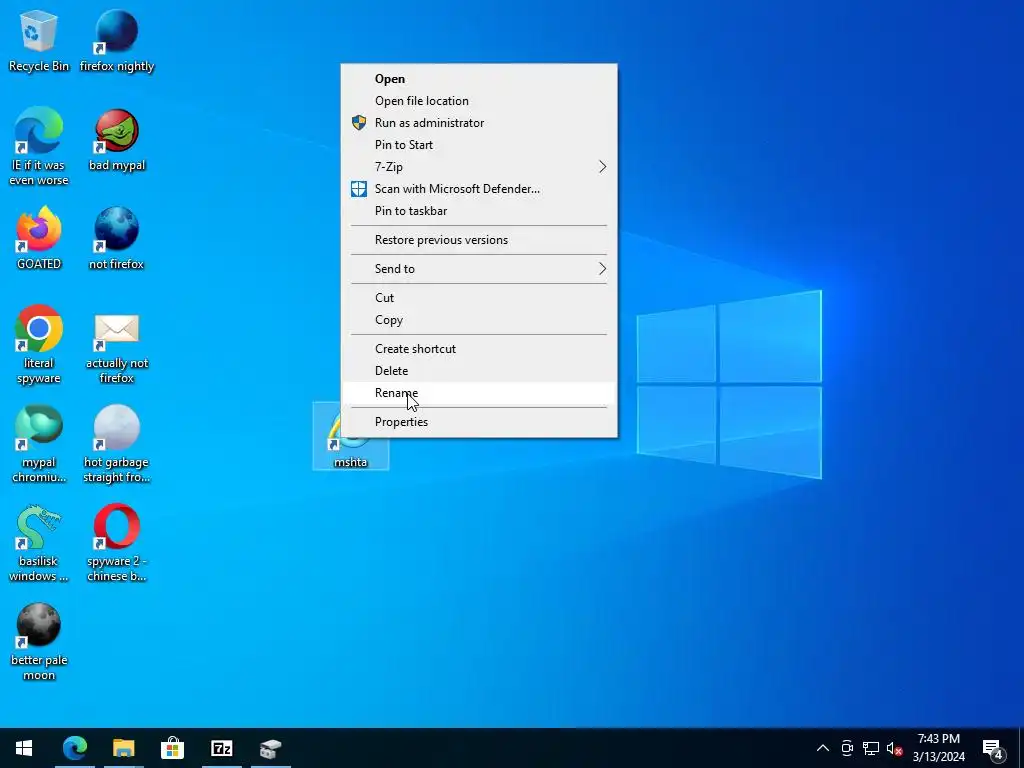Open the notification center icon
The height and width of the screenshot is (768, 1024).
coord(993,749)
